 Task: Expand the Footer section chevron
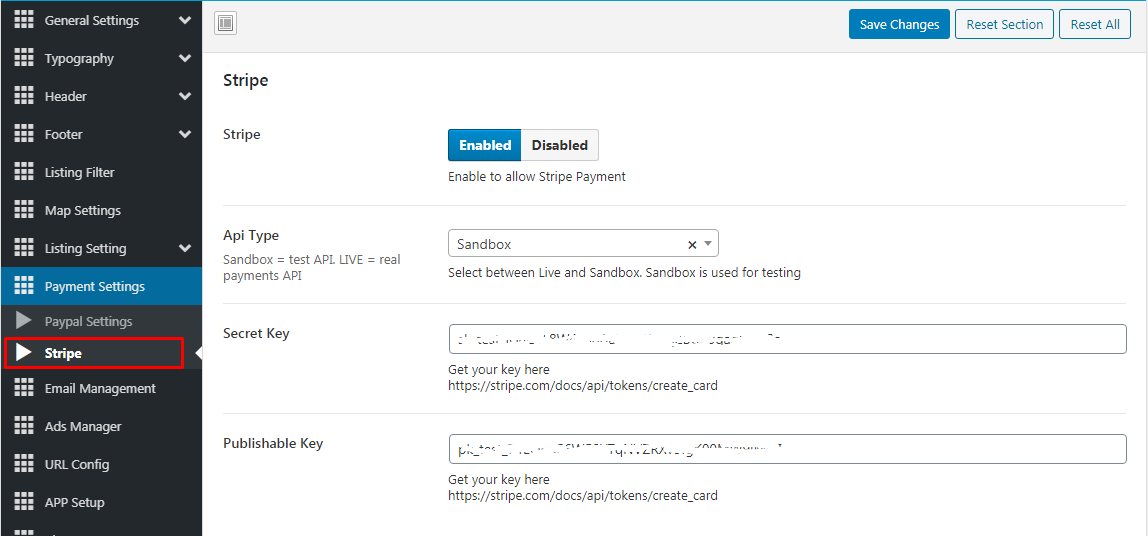[185, 134]
